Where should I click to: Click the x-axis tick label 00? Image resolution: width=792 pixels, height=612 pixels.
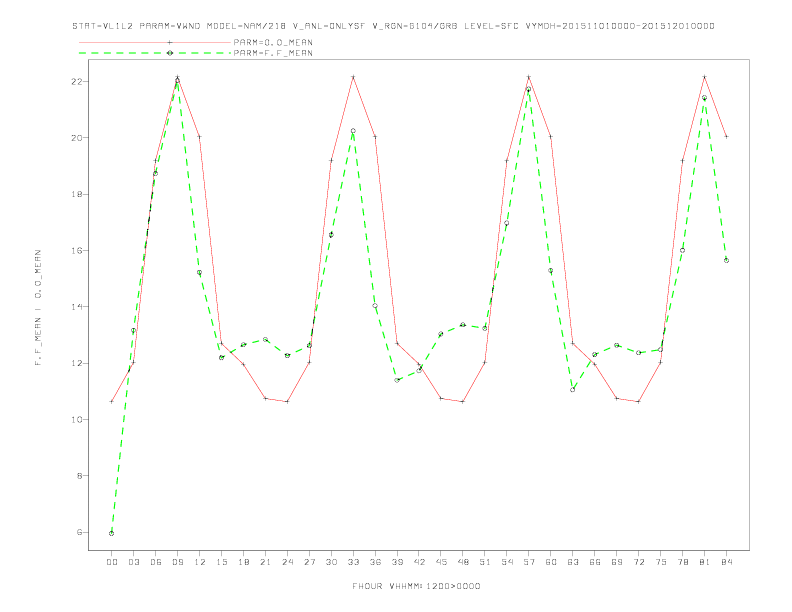112,562
